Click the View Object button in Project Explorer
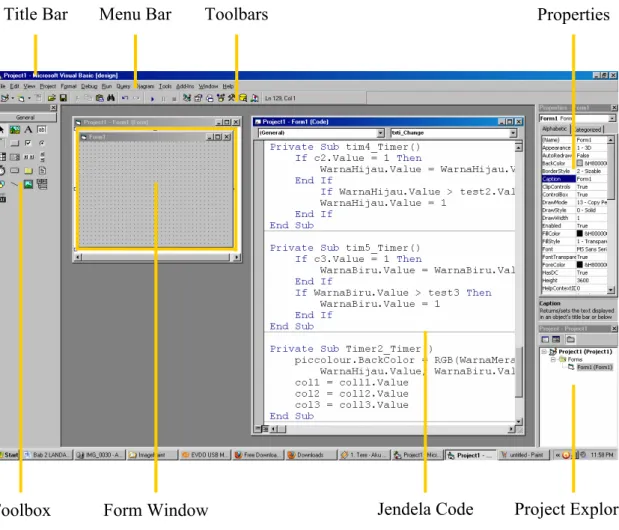The image size is (619, 530). pyautogui.click(x=556, y=339)
